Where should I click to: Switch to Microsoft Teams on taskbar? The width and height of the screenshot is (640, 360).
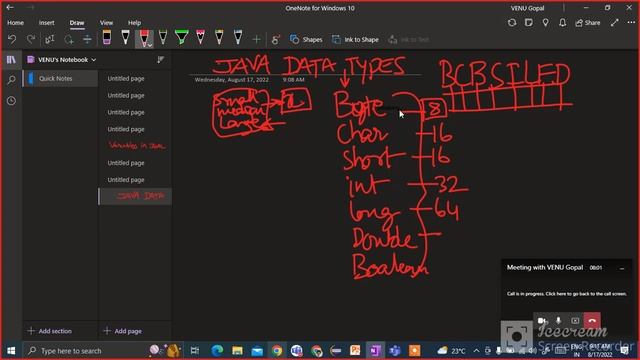pyautogui.click(x=395, y=351)
